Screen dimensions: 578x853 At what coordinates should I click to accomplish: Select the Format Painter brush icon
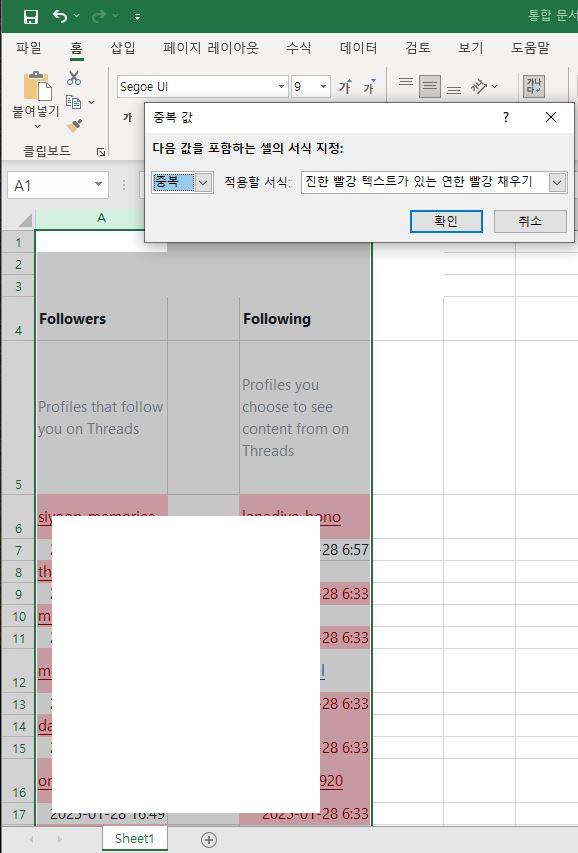tap(75, 126)
